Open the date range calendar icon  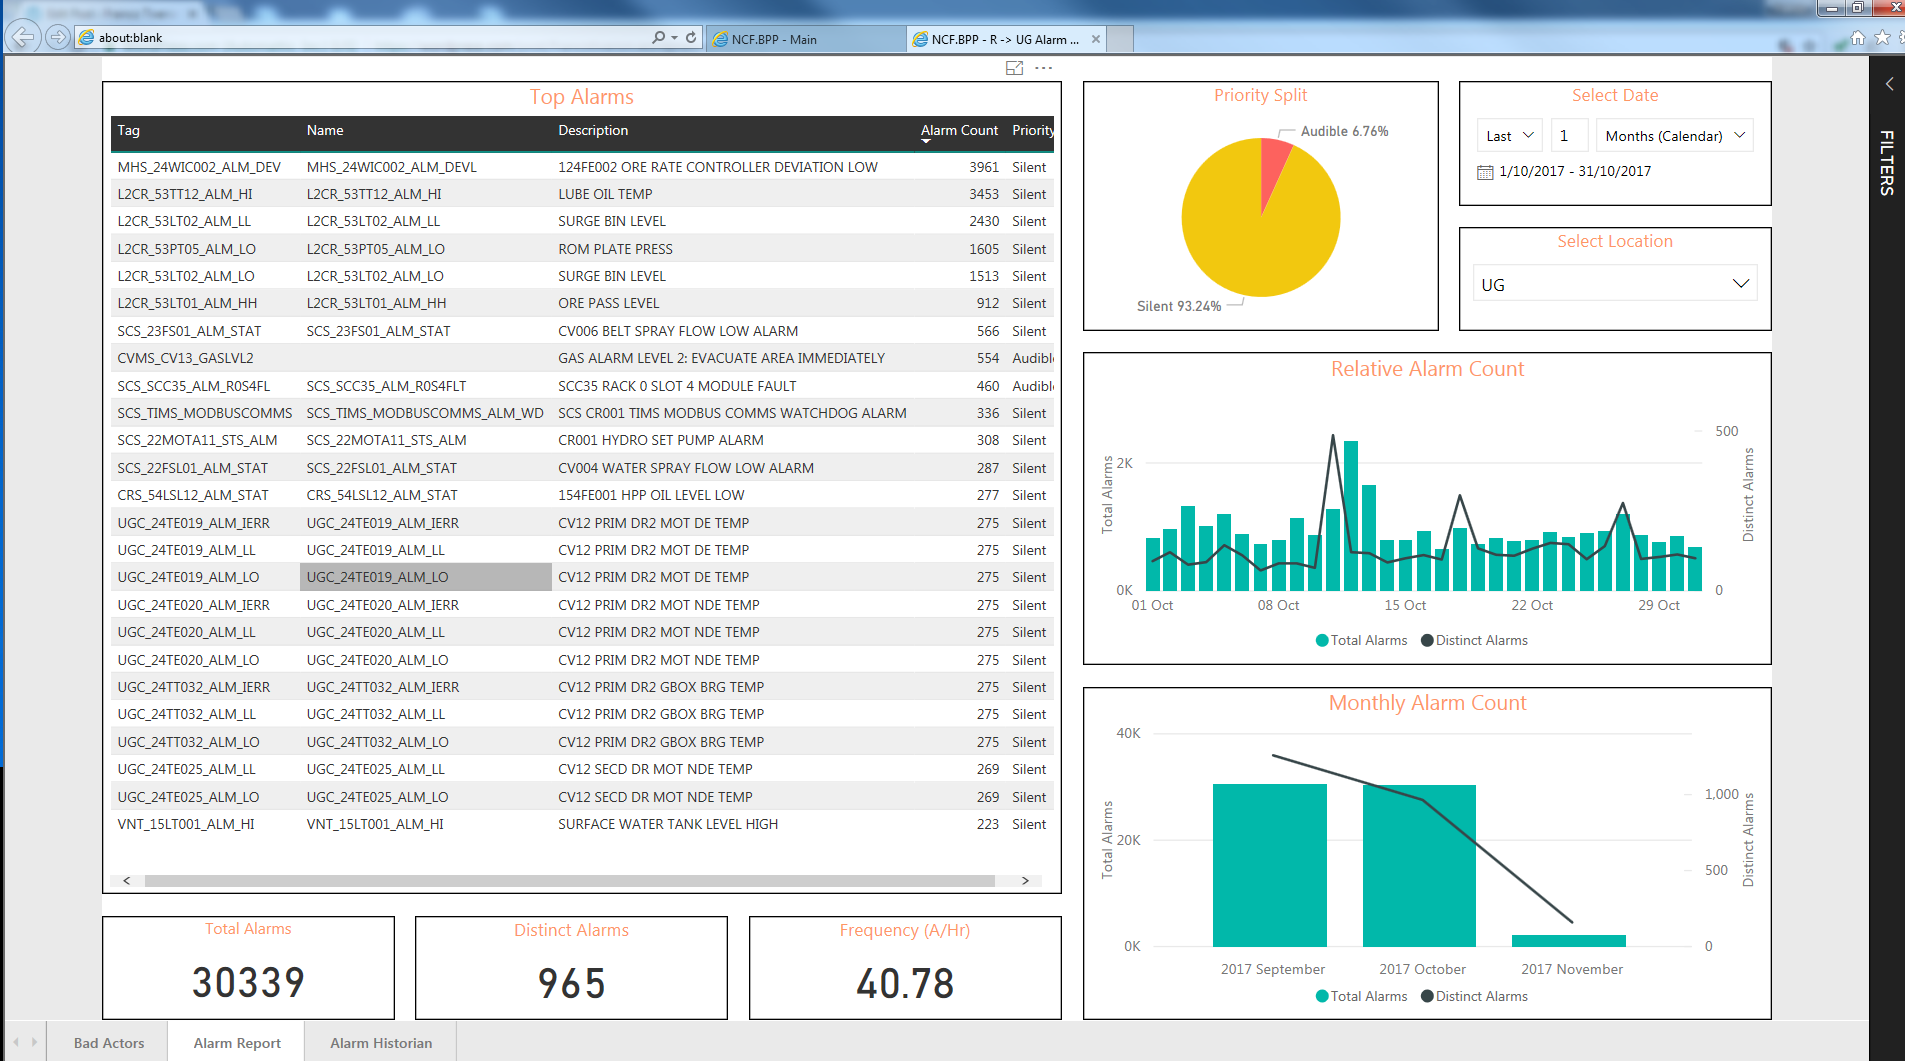(x=1485, y=172)
